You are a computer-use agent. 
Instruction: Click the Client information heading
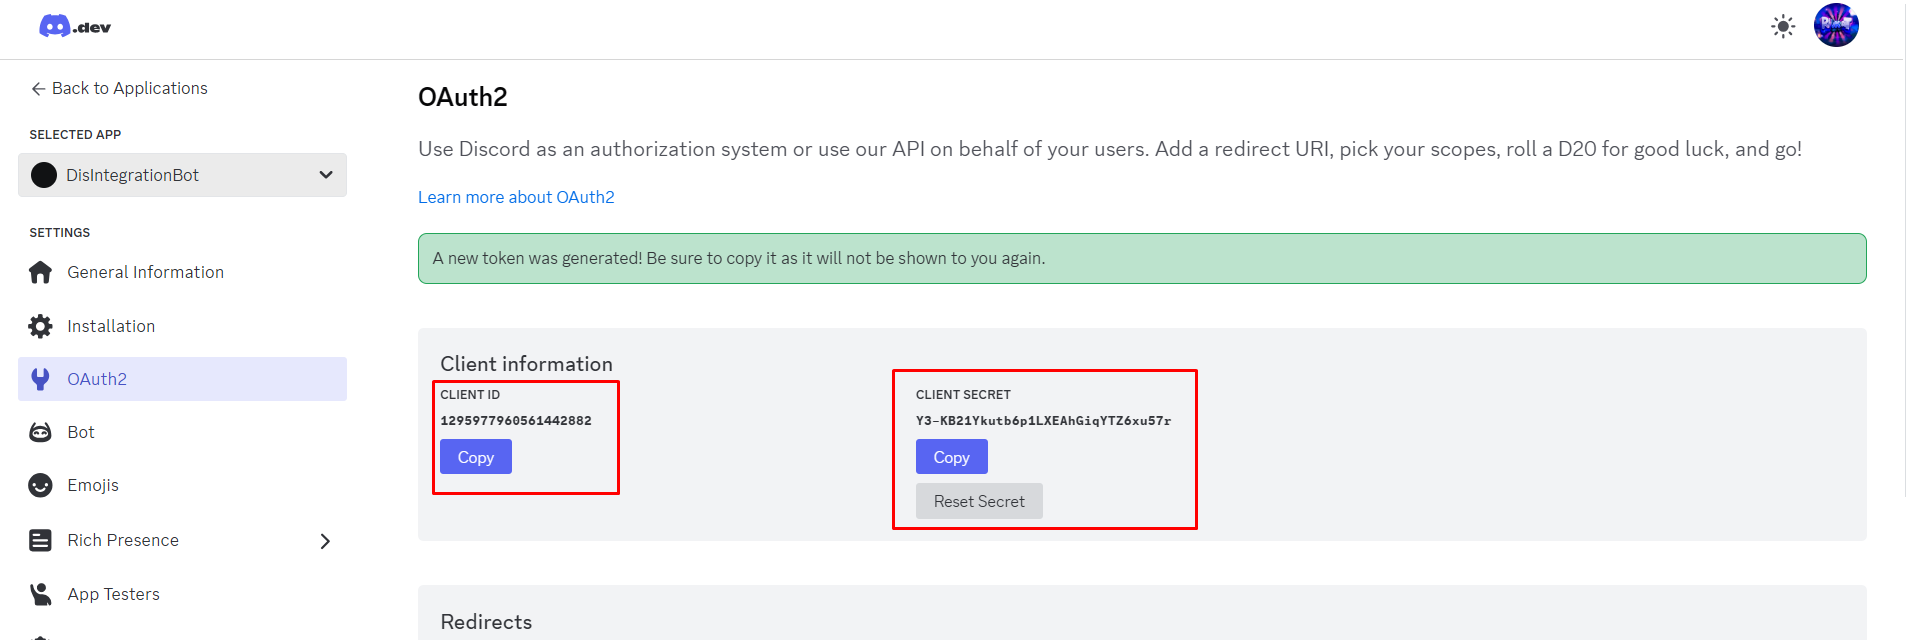[527, 364]
